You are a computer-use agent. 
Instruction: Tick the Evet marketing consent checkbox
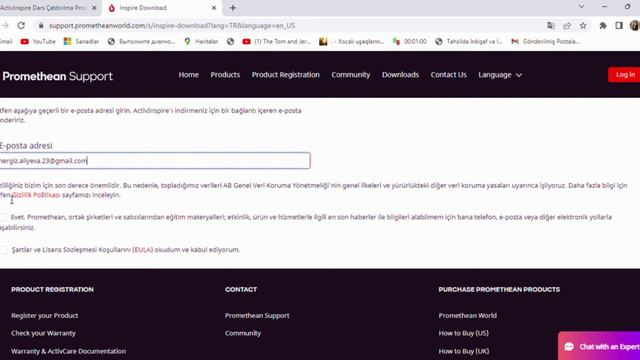pyautogui.click(x=3, y=217)
